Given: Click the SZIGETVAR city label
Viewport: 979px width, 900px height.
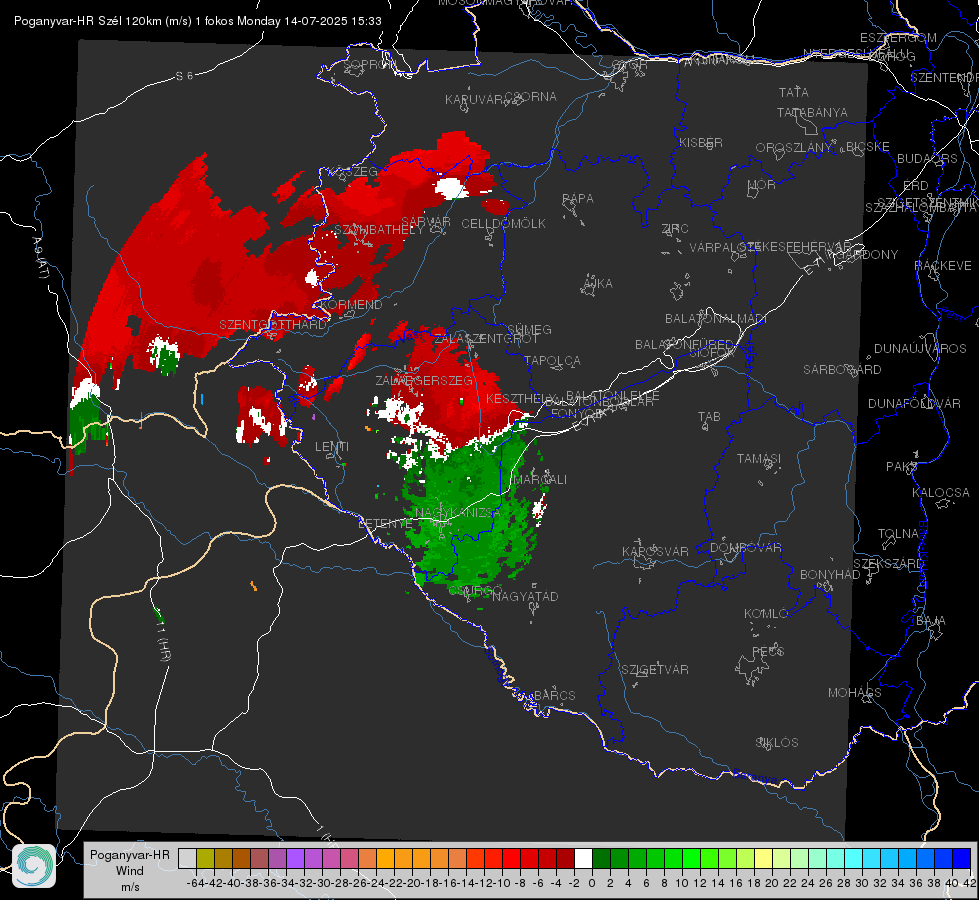Looking at the screenshot, I should (x=655, y=670).
